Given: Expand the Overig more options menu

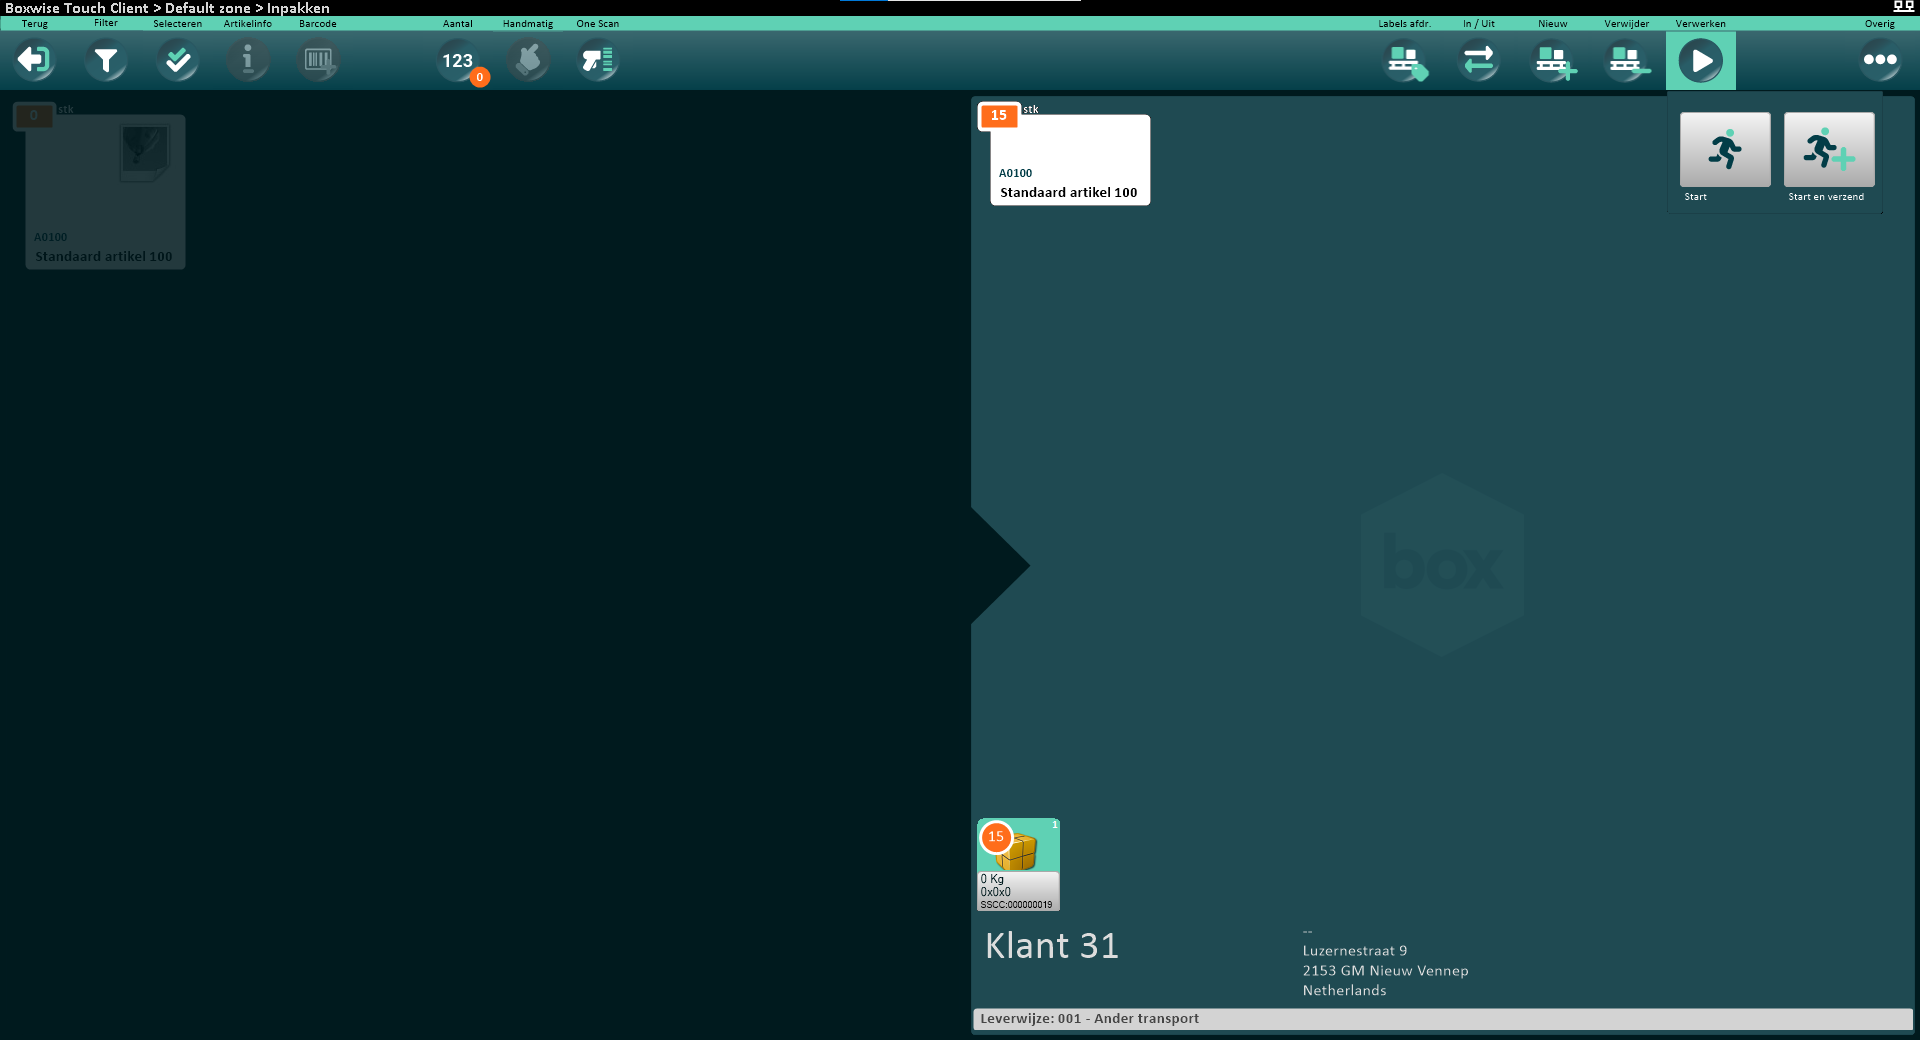Looking at the screenshot, I should click(1880, 61).
